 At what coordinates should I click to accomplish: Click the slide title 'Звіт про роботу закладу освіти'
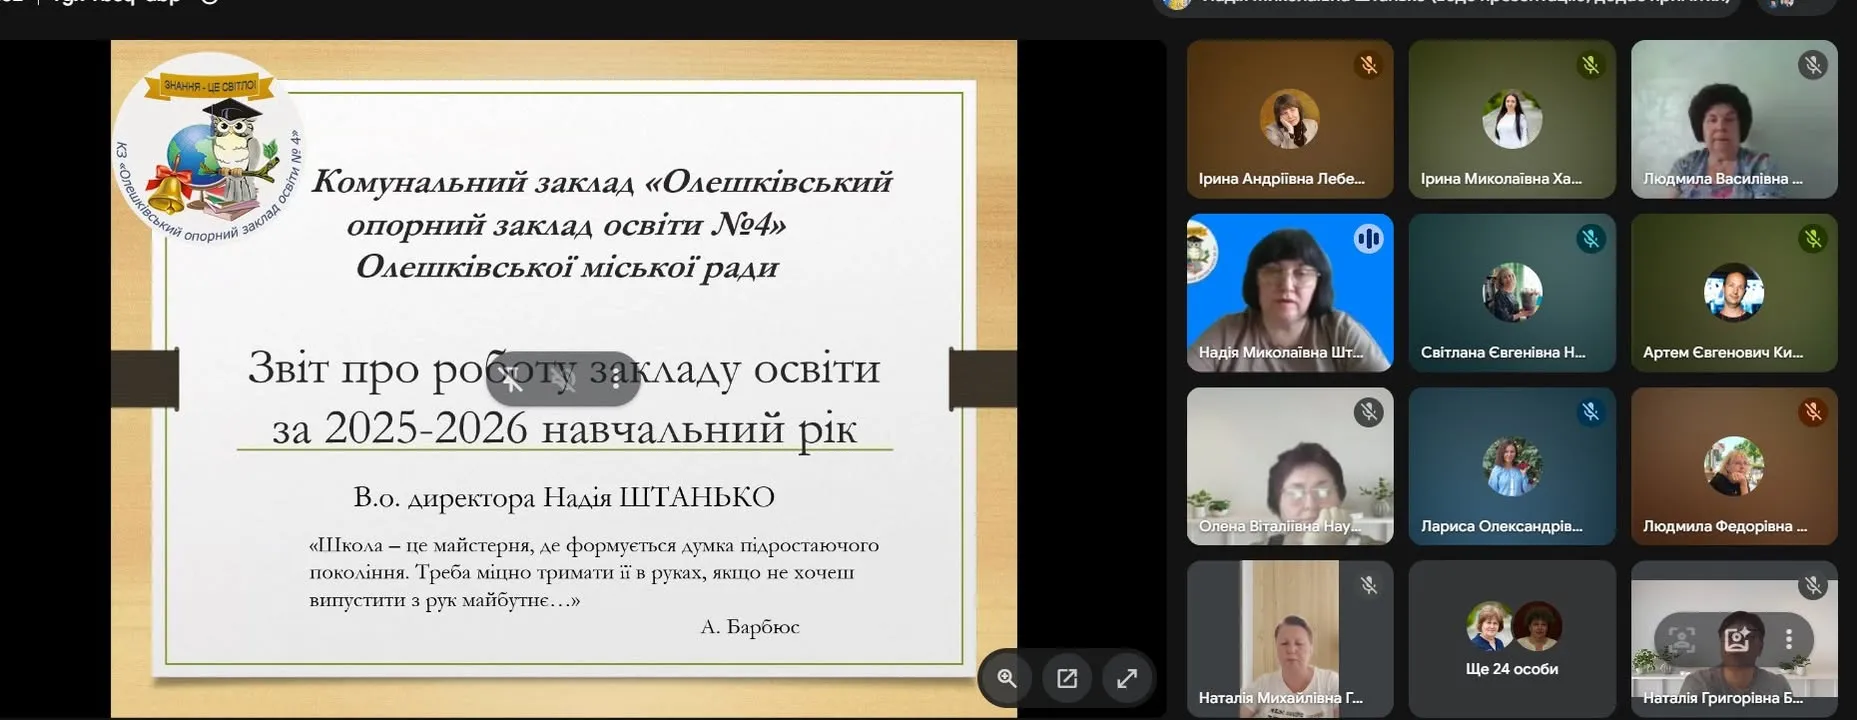pos(564,369)
